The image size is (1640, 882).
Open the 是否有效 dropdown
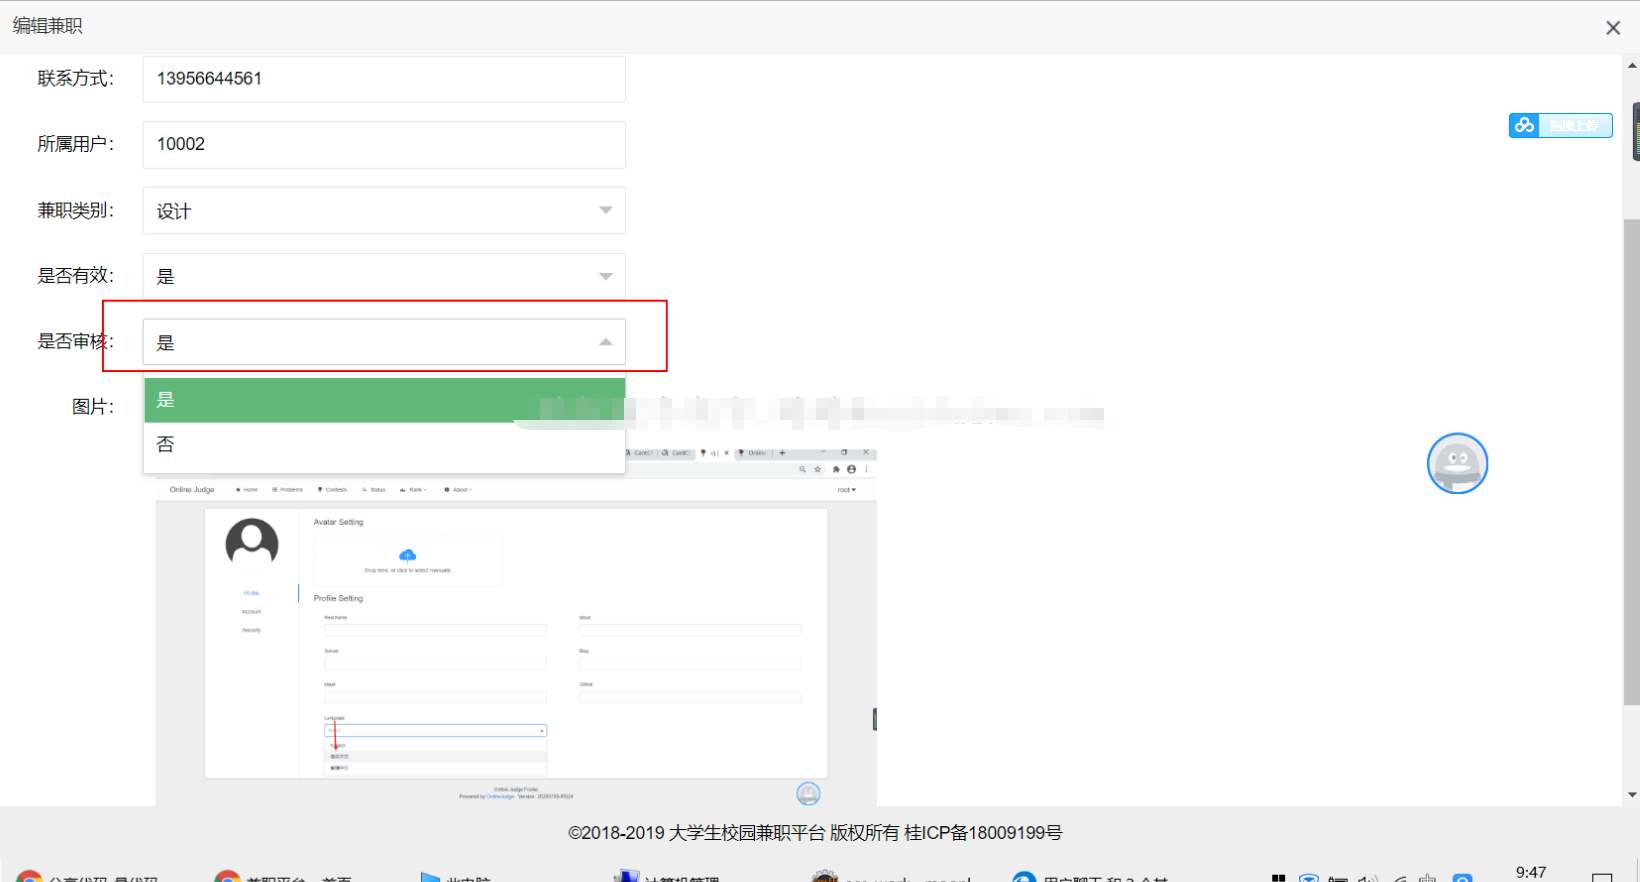click(384, 276)
